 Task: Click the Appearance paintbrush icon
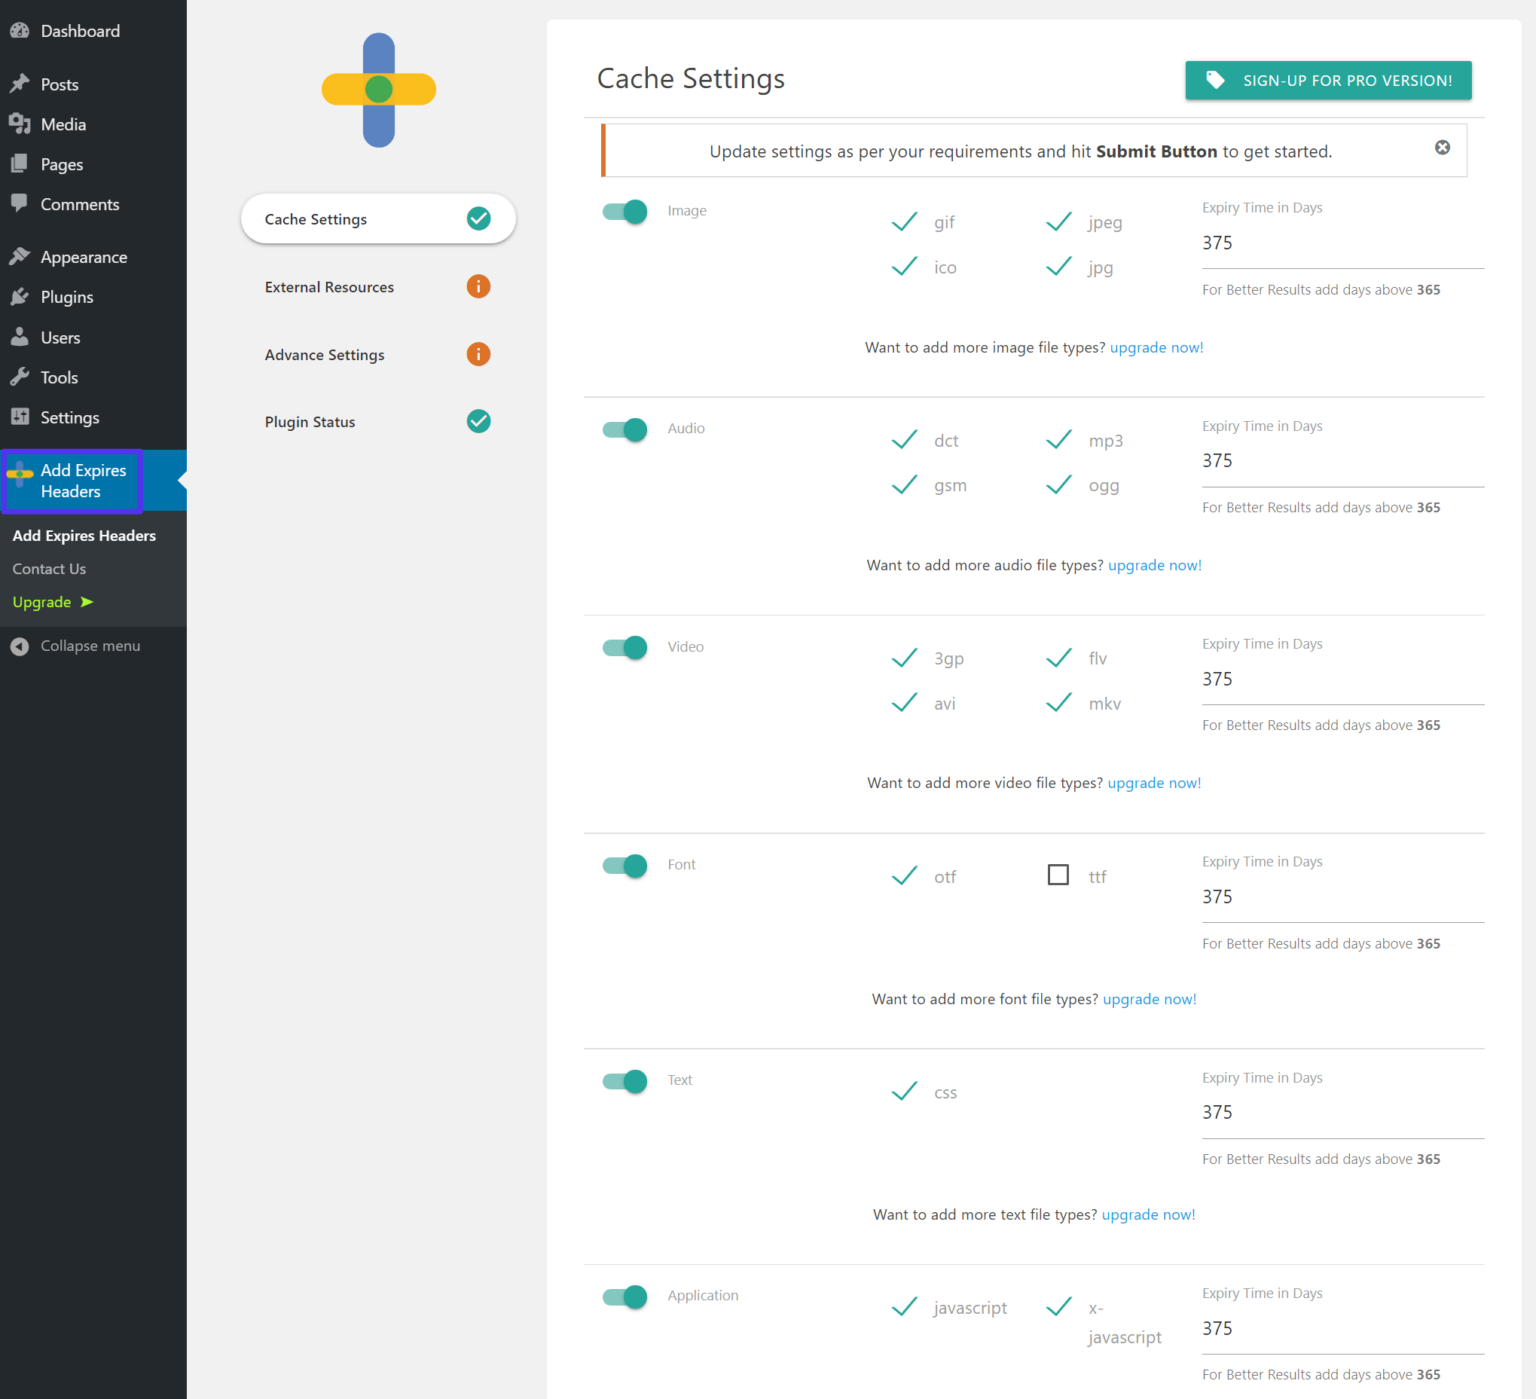coord(19,257)
